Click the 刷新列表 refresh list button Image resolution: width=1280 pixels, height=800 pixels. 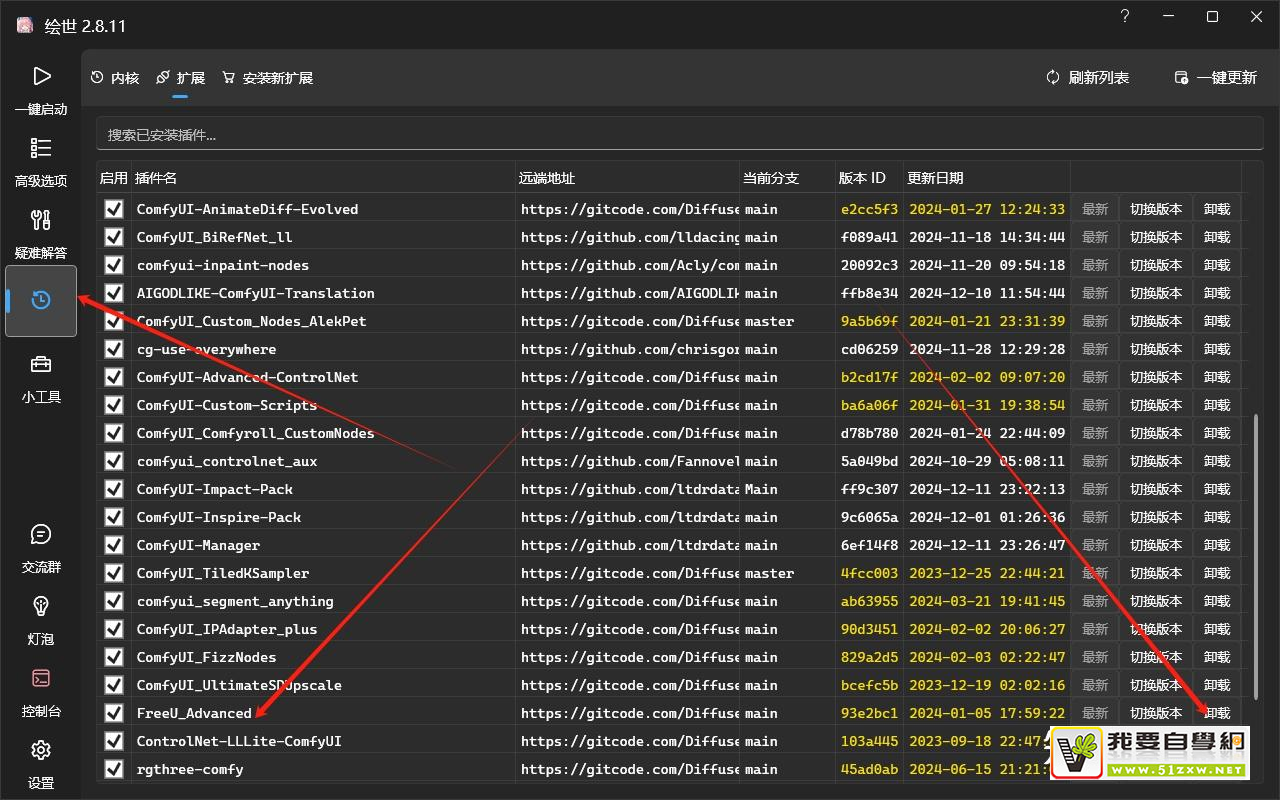[1087, 78]
